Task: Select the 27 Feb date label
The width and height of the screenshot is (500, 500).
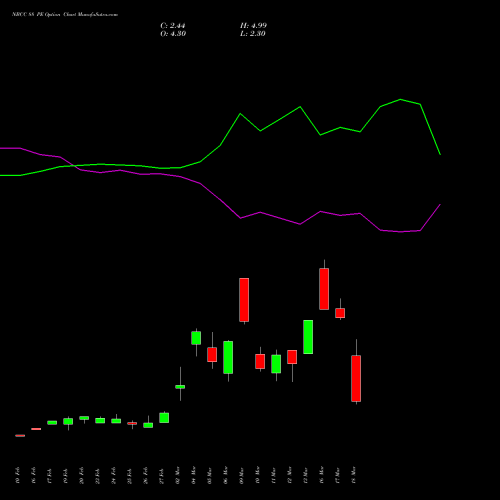Action: (x=162, y=476)
